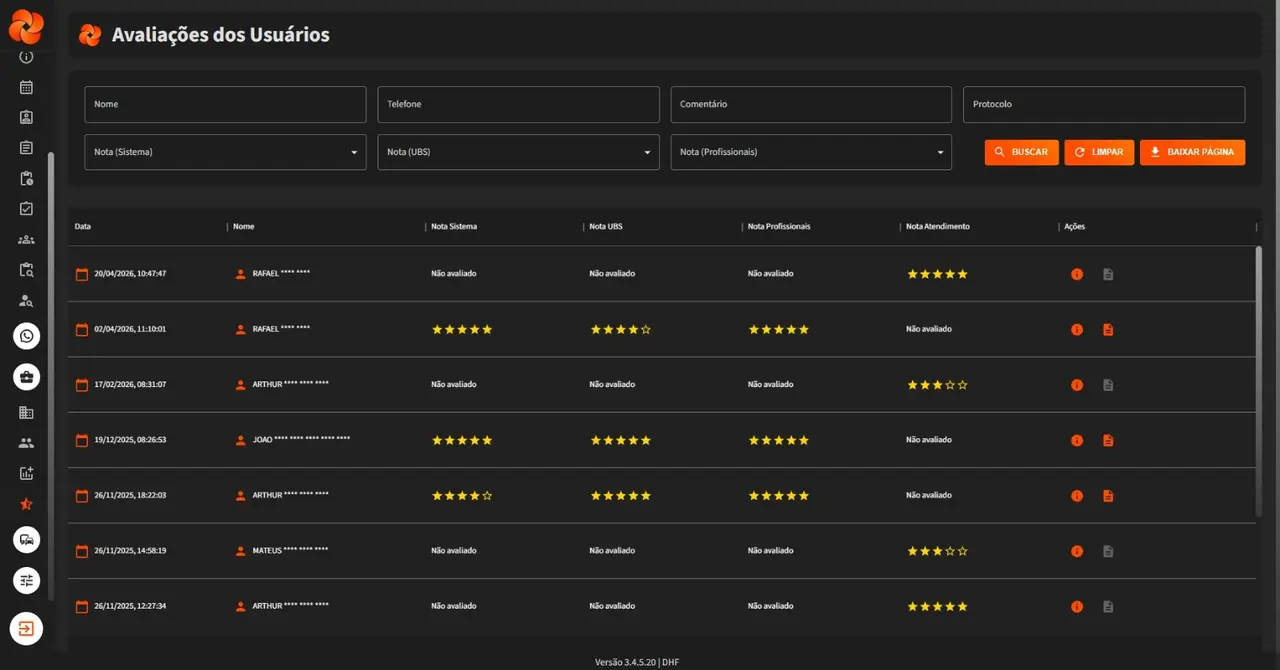Click the Data column header
This screenshot has width=1280, height=670.
[x=83, y=227]
